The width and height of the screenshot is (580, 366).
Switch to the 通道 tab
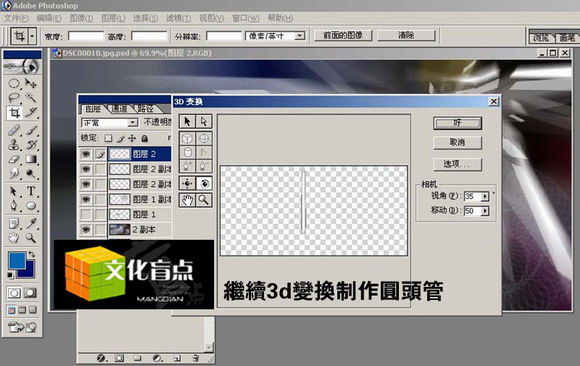click(119, 109)
